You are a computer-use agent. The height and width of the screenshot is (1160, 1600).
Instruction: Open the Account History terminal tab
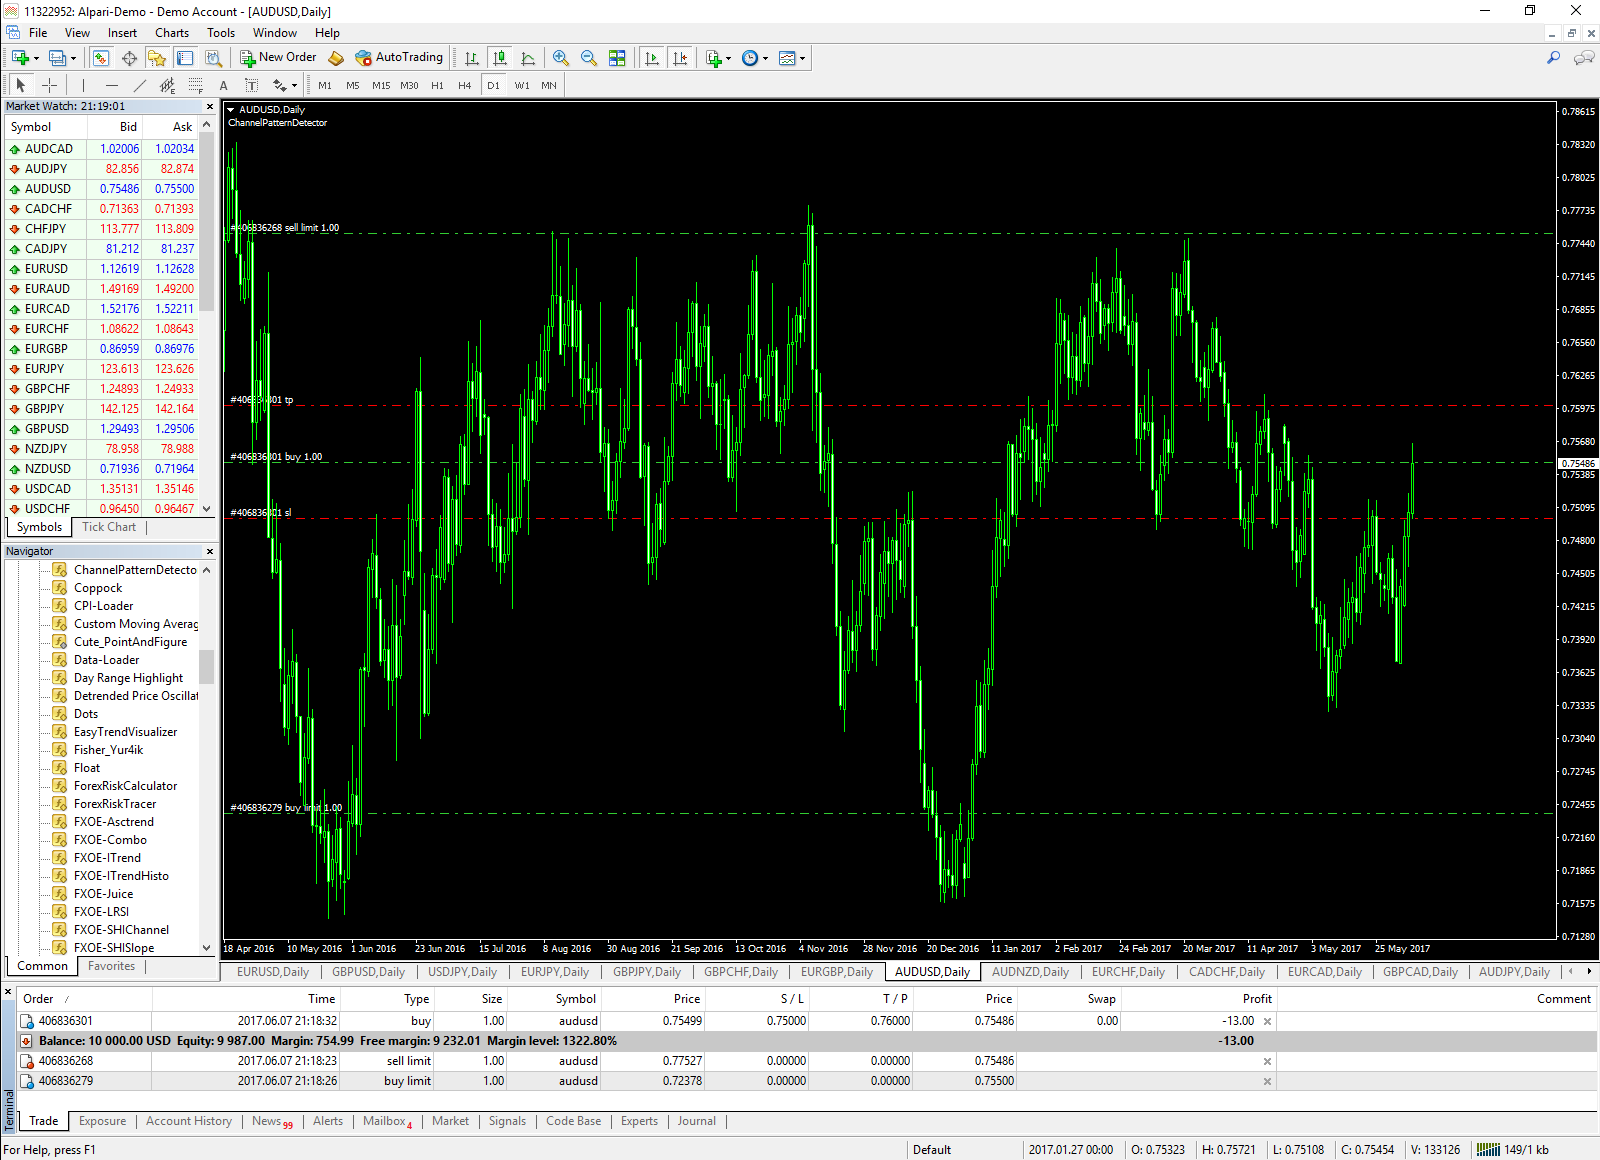(x=189, y=1121)
